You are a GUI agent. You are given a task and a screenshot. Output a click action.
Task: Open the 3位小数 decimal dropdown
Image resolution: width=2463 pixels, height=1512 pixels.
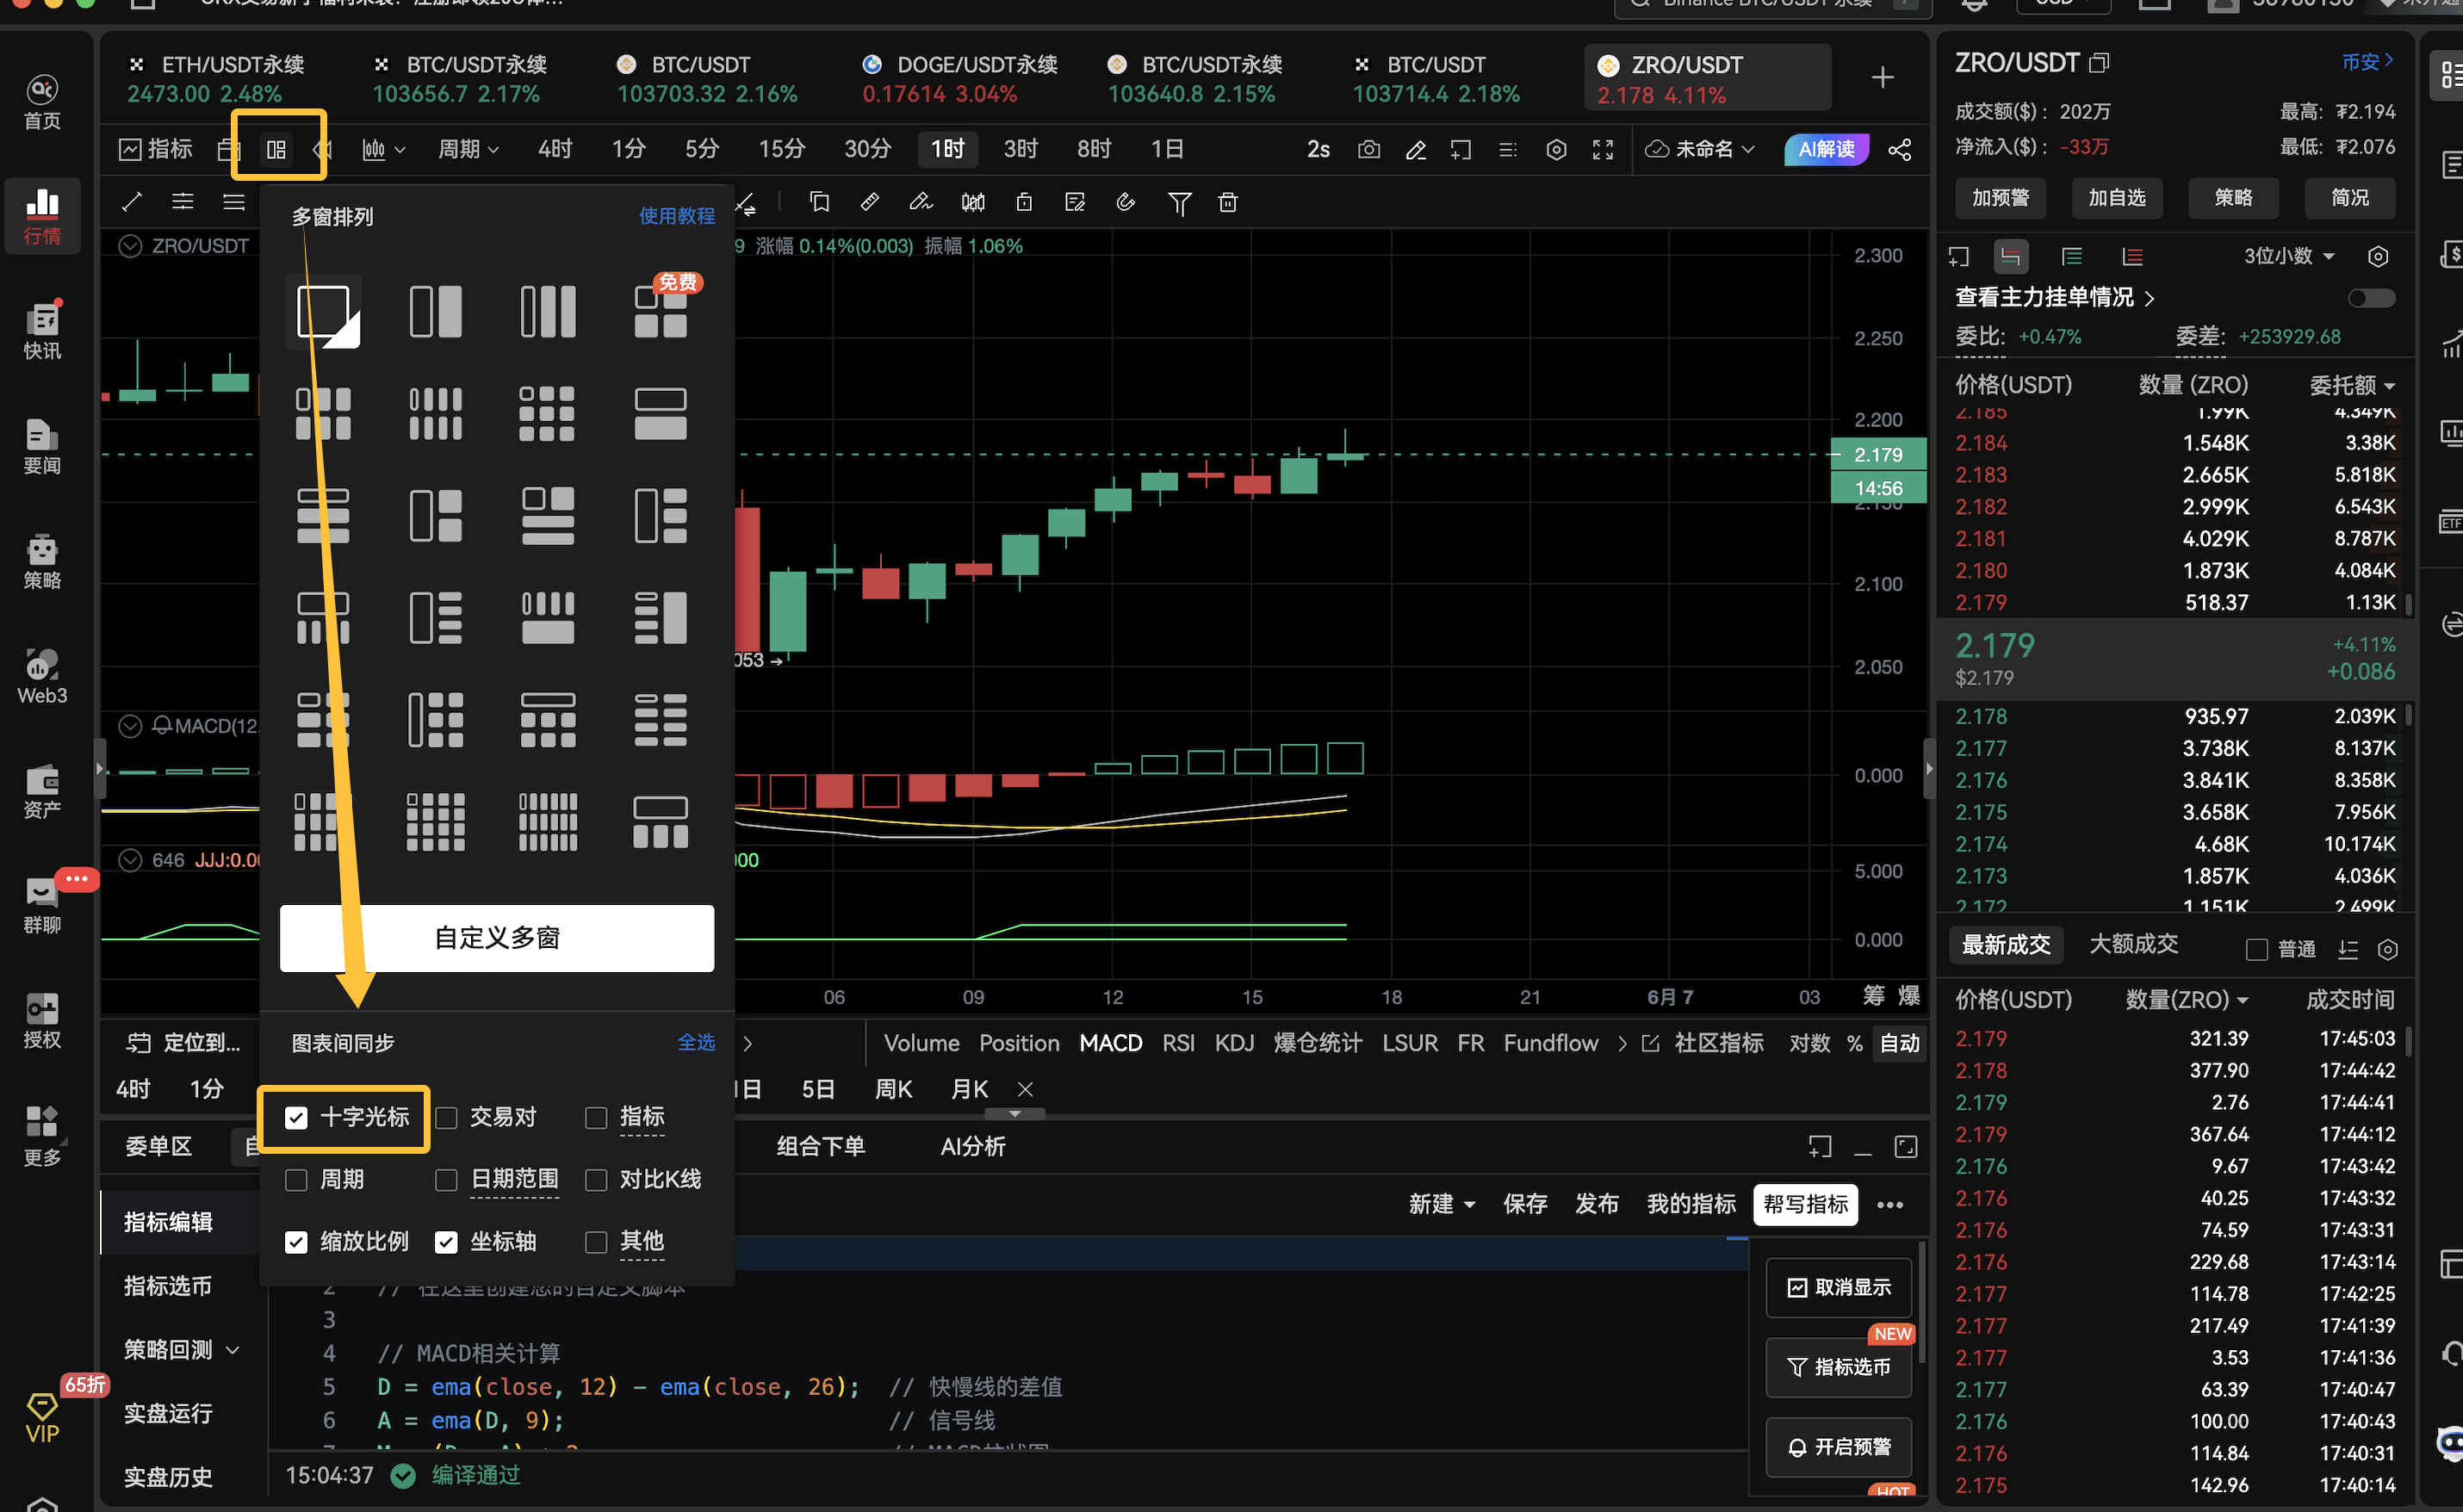tap(2290, 256)
